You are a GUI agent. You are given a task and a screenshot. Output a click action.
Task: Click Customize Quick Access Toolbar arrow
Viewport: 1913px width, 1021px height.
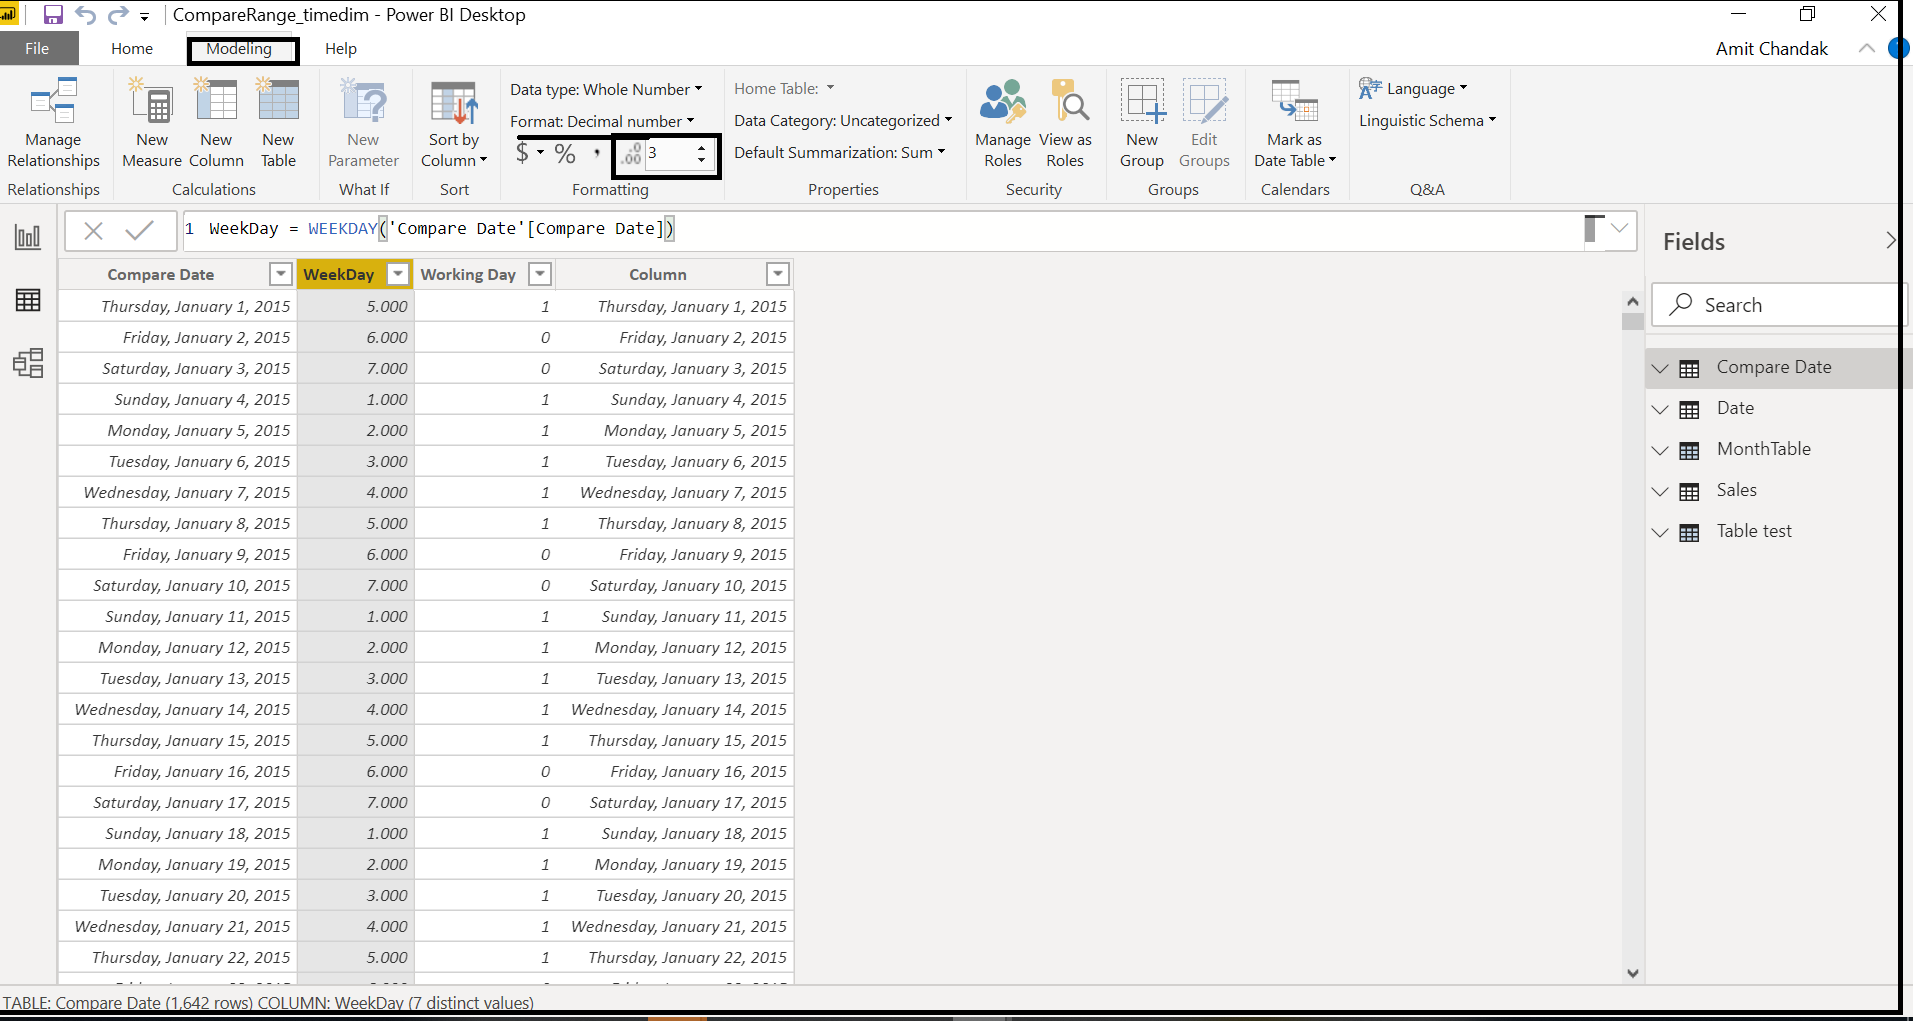[x=145, y=16]
